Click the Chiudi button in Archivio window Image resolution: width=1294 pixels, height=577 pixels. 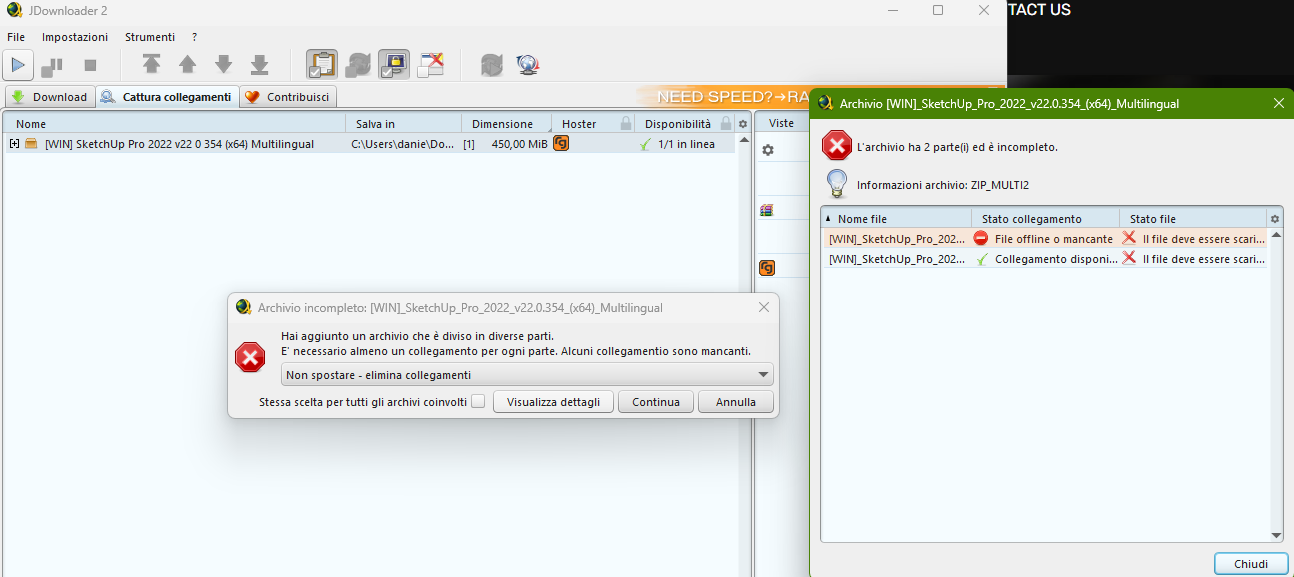[x=1251, y=564]
